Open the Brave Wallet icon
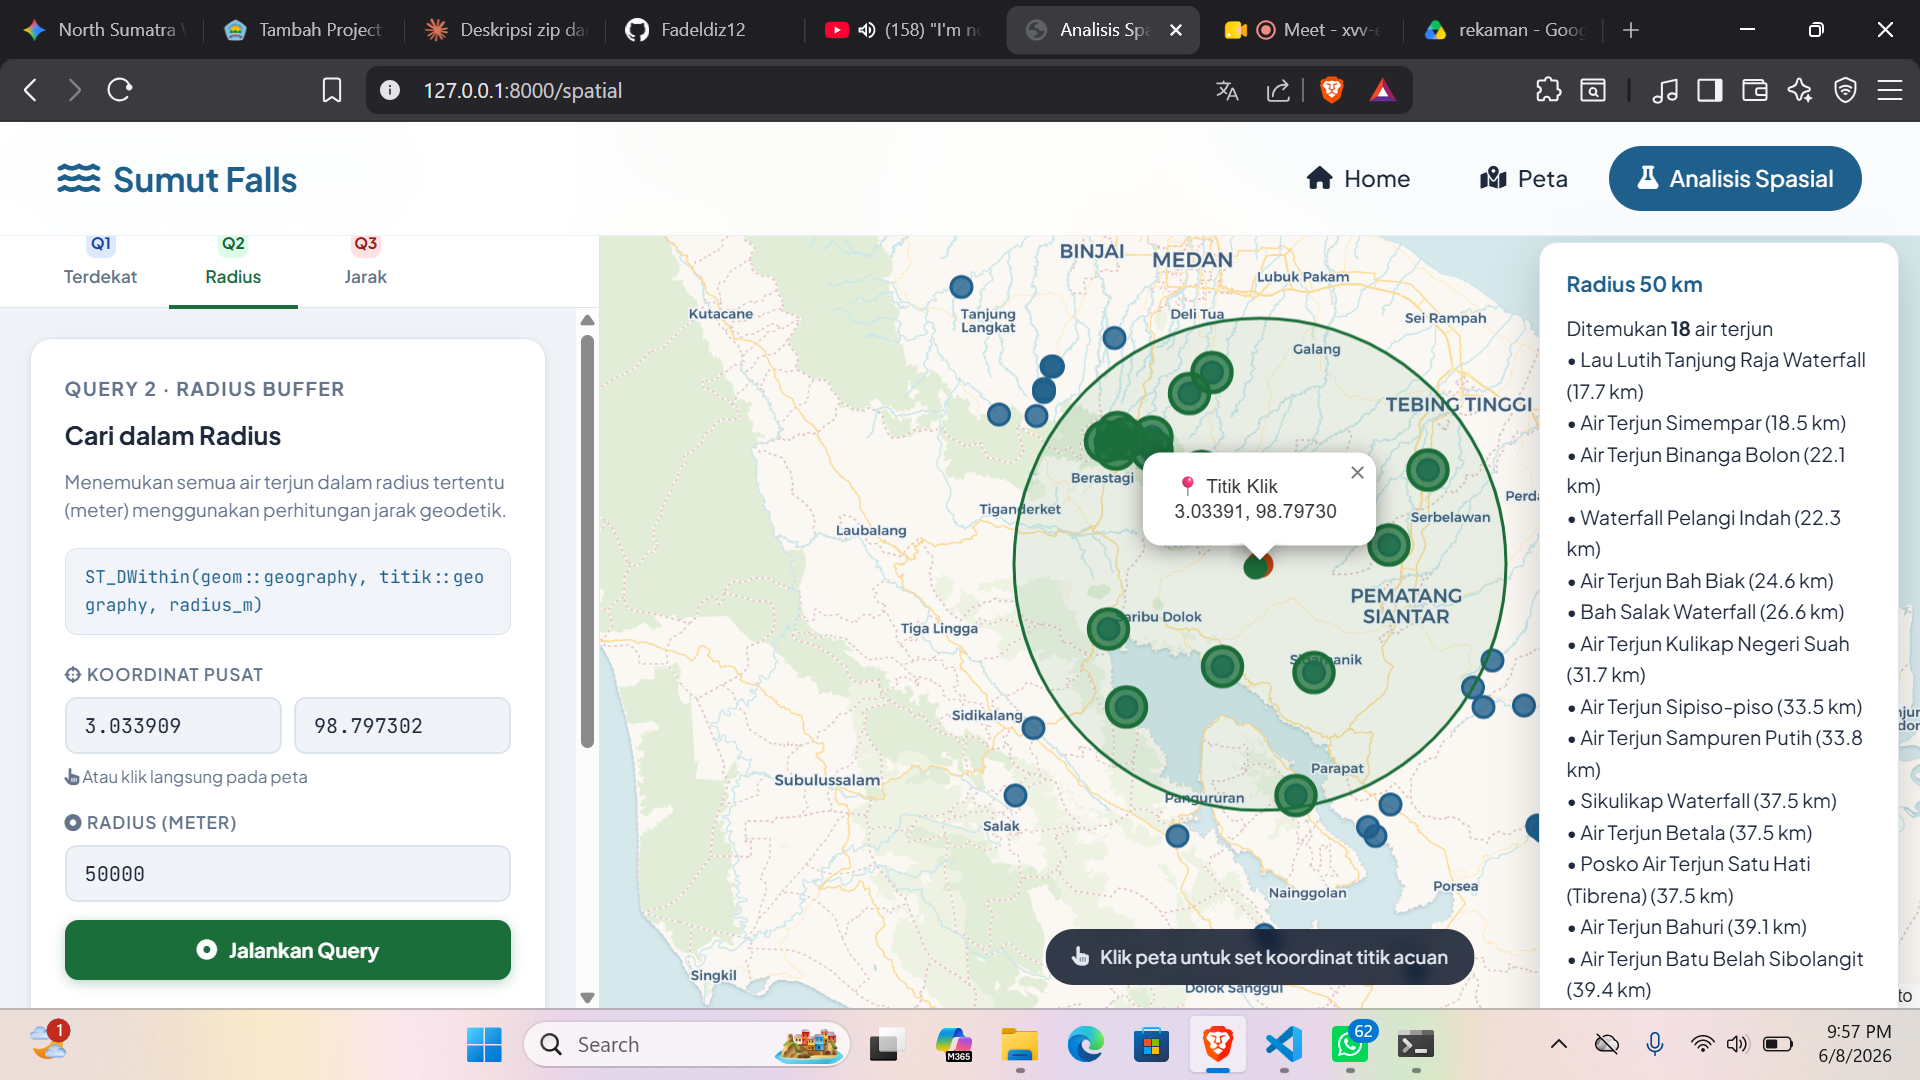The image size is (1920, 1080). 1755,90
